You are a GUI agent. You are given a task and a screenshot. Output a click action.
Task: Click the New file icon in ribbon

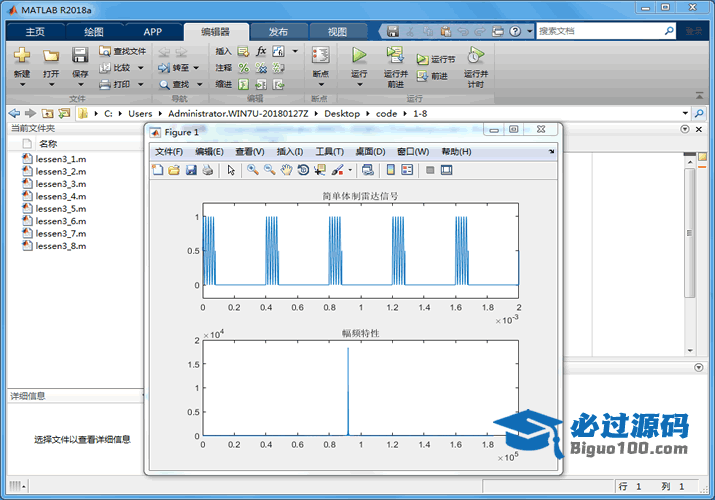click(22, 56)
